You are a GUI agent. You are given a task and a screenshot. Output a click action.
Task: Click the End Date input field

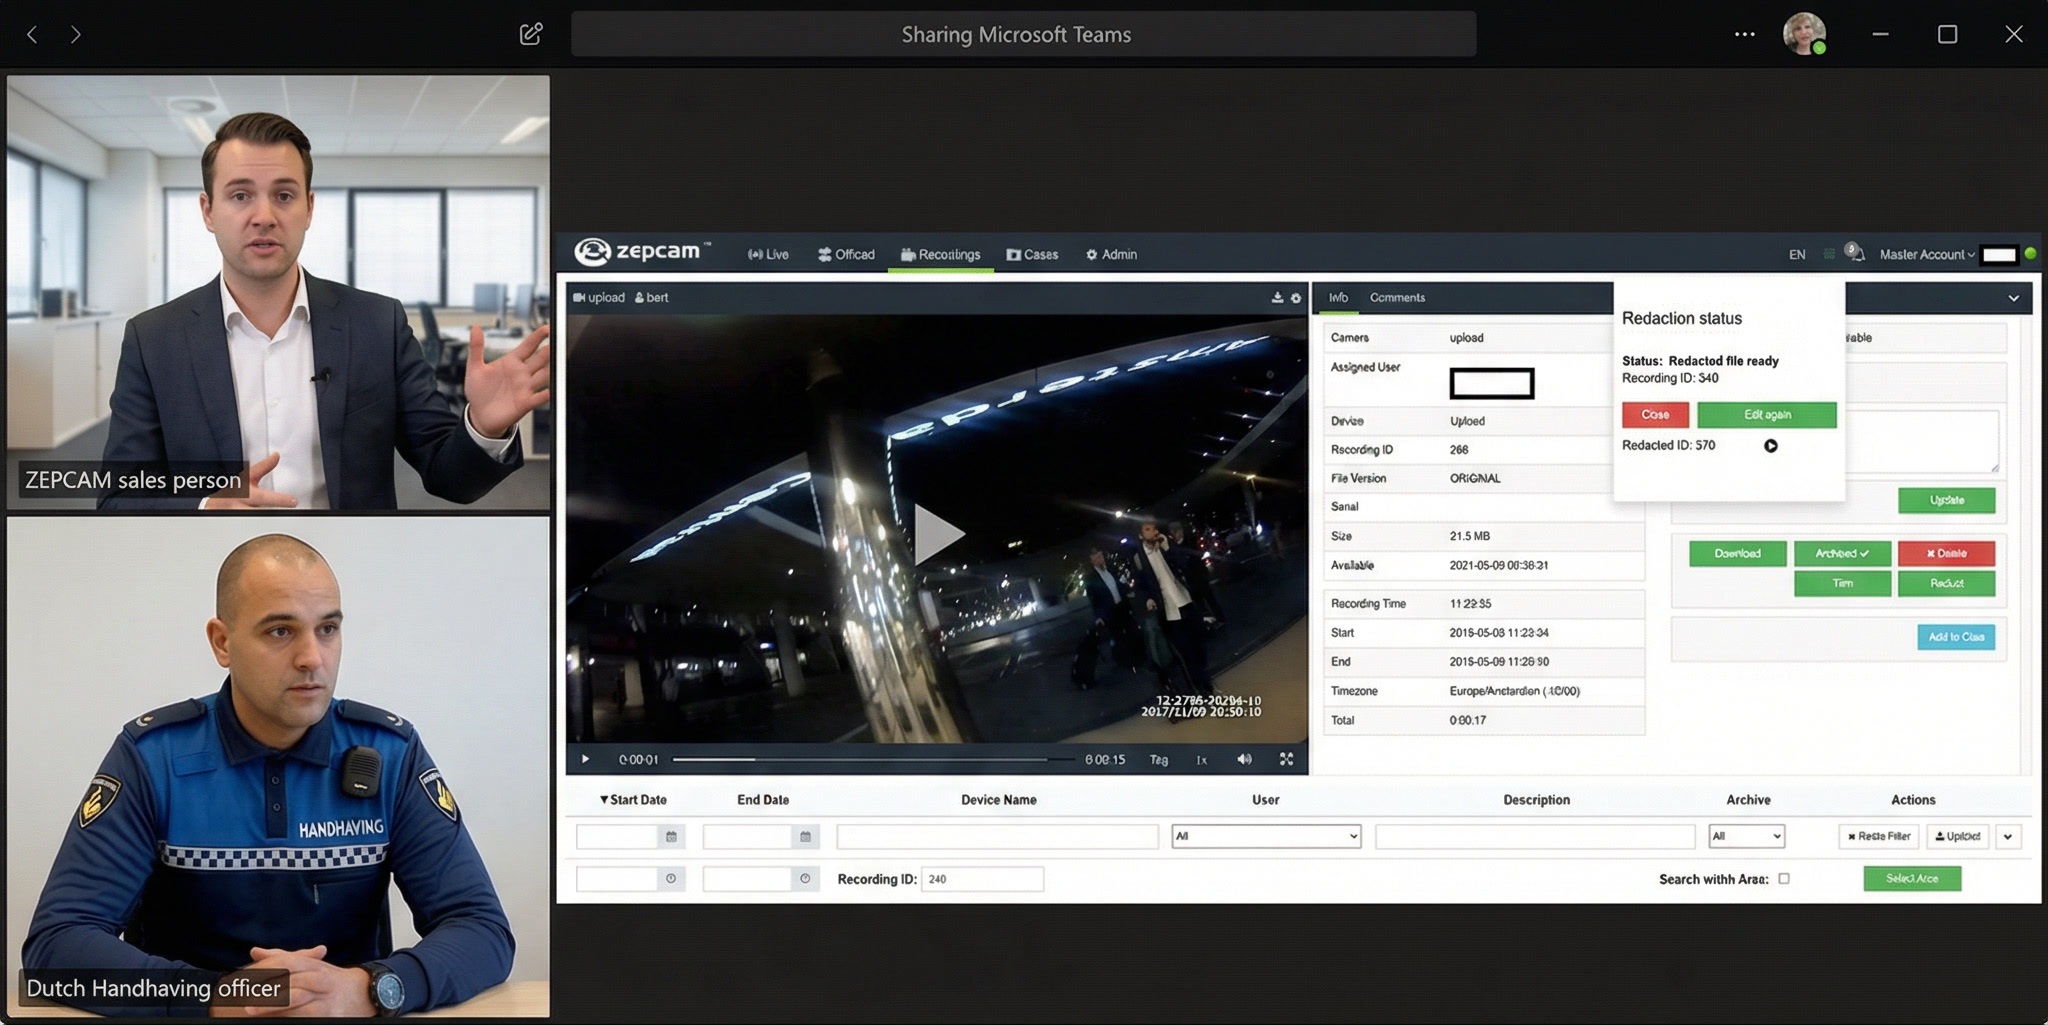click(747, 836)
